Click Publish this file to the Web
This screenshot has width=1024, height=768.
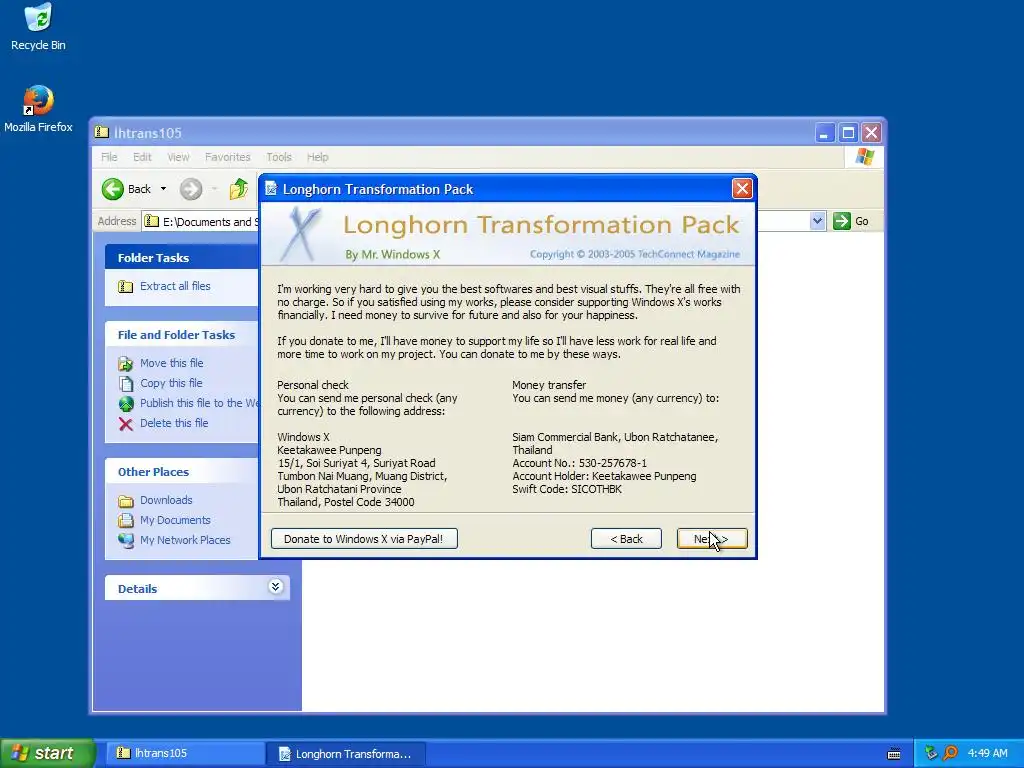(199, 403)
